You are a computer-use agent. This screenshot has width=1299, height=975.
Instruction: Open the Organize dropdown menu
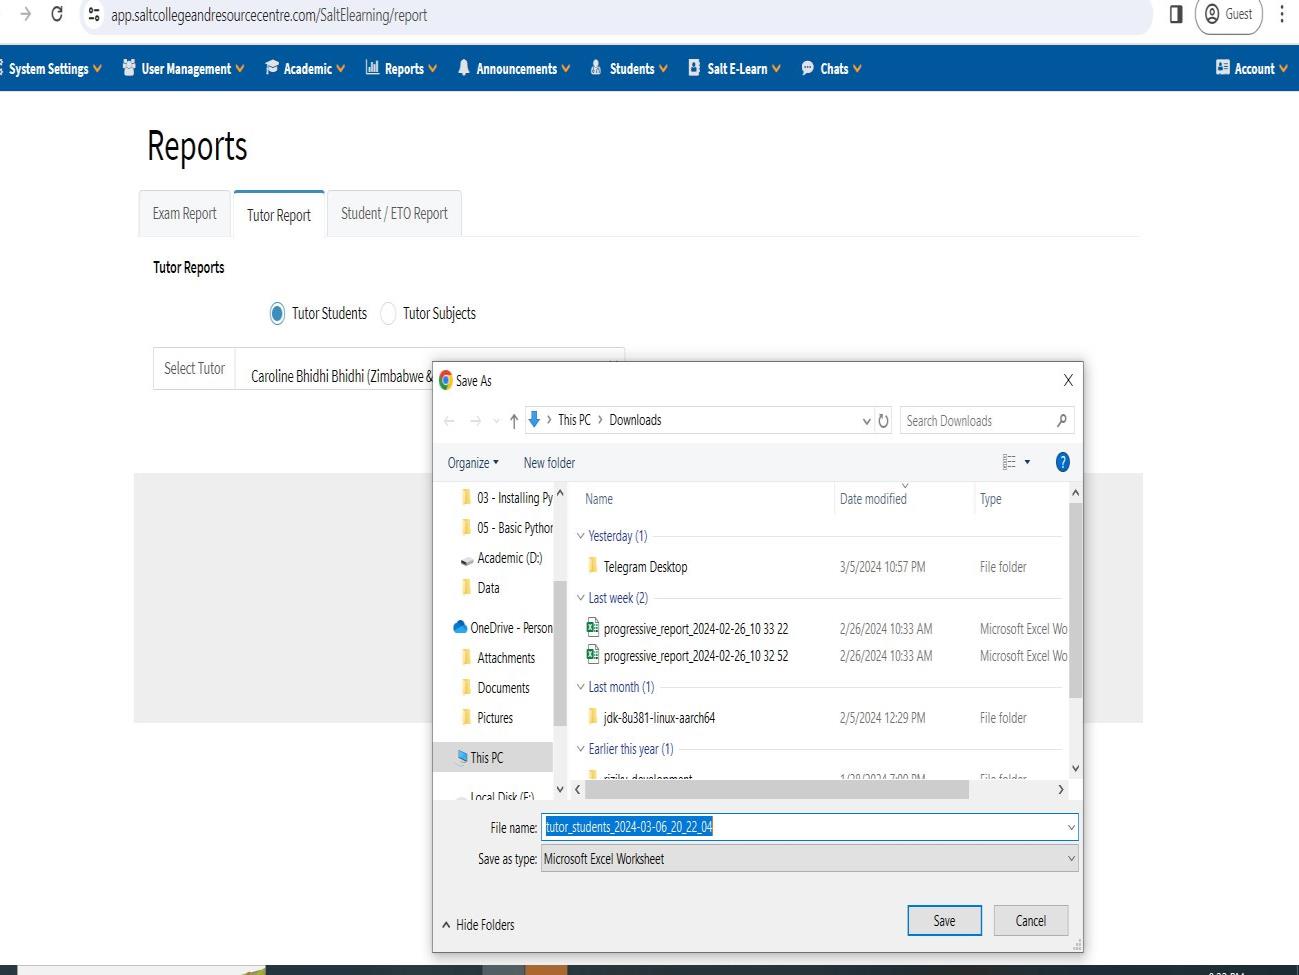coord(473,463)
